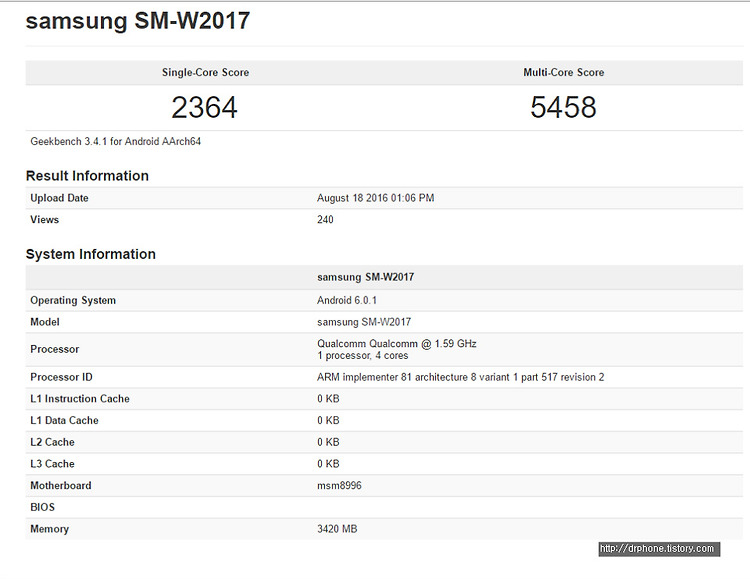The height and width of the screenshot is (579, 750).
Task: Click the August 18 2016 upload date value
Action: [375, 198]
